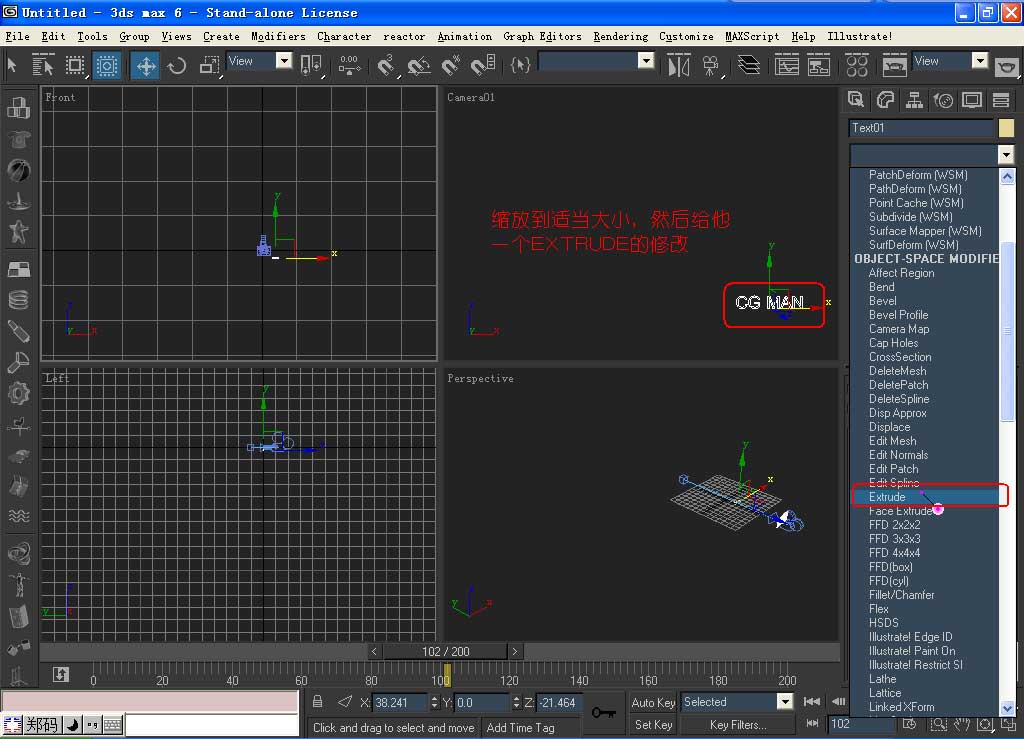Image resolution: width=1024 pixels, height=739 pixels.
Task: Open the Rendering menu
Action: pyautogui.click(x=620, y=37)
